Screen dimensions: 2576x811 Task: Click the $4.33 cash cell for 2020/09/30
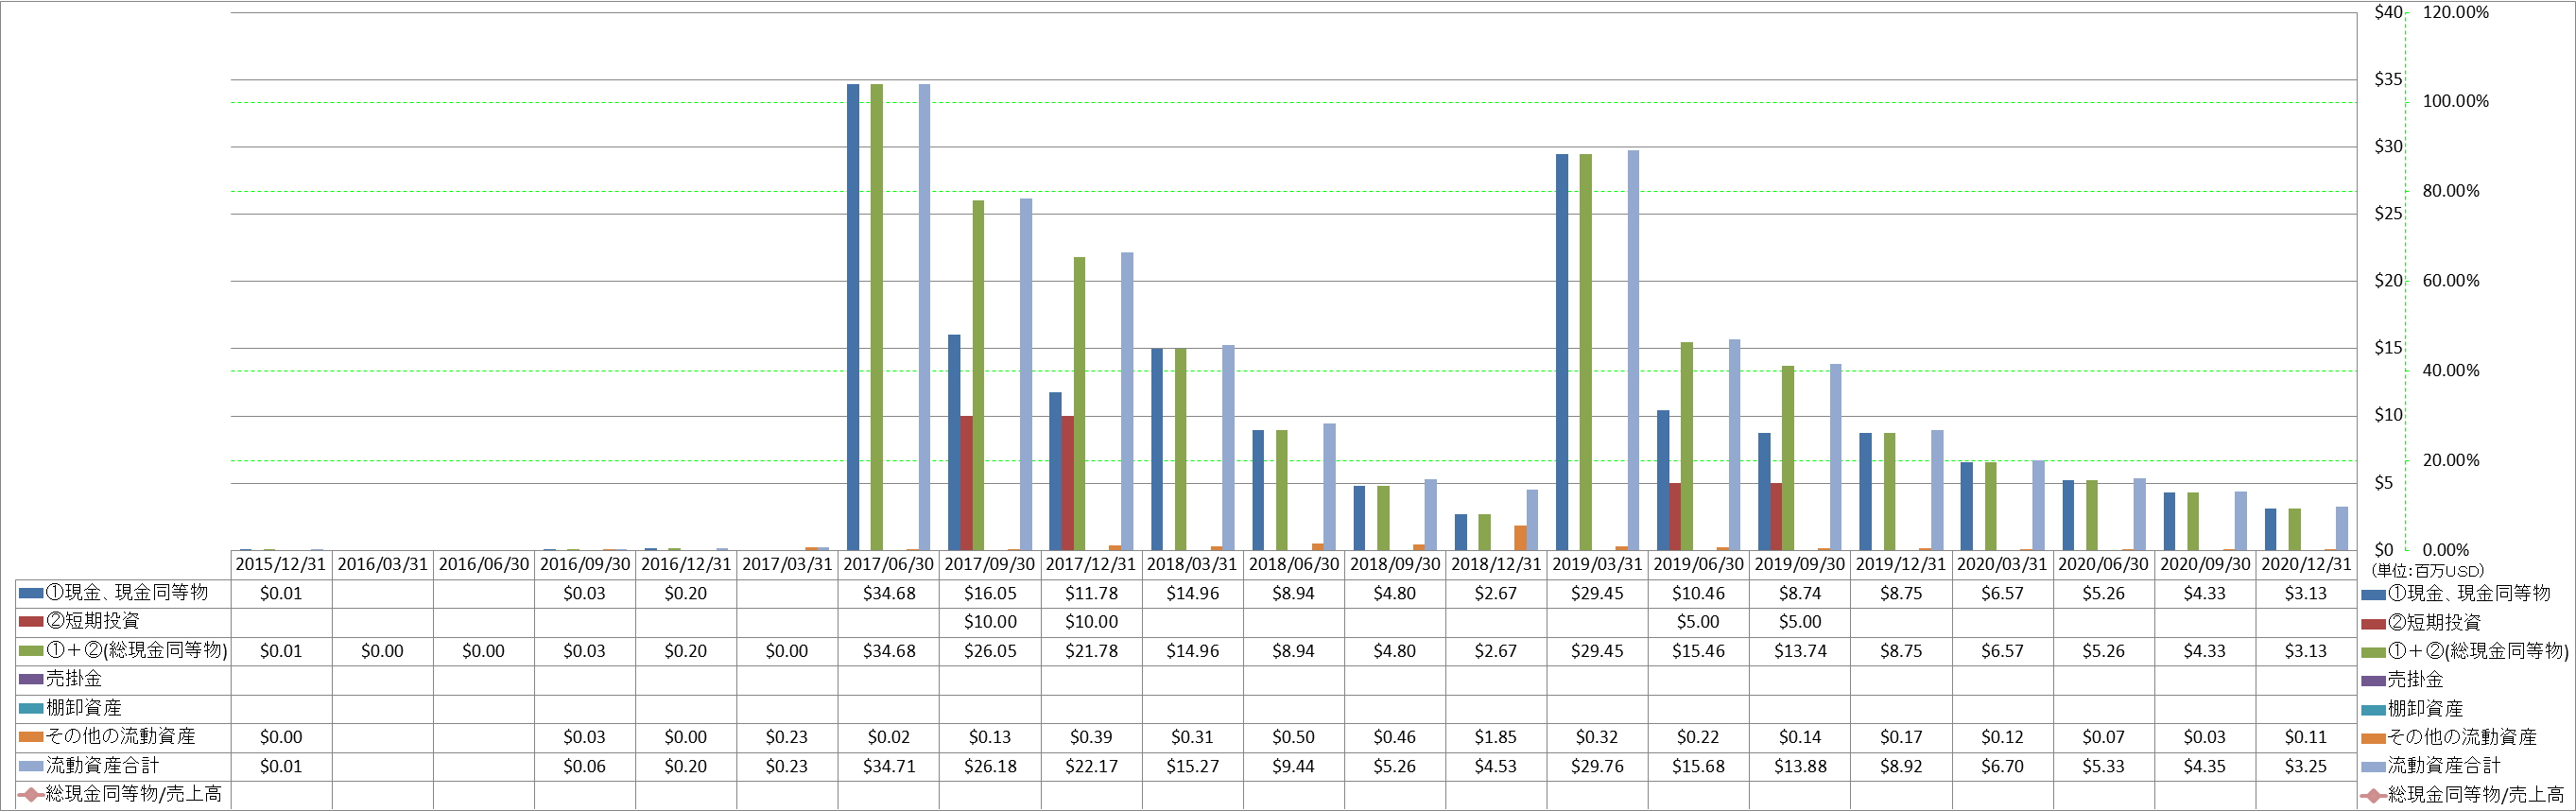tap(2204, 593)
